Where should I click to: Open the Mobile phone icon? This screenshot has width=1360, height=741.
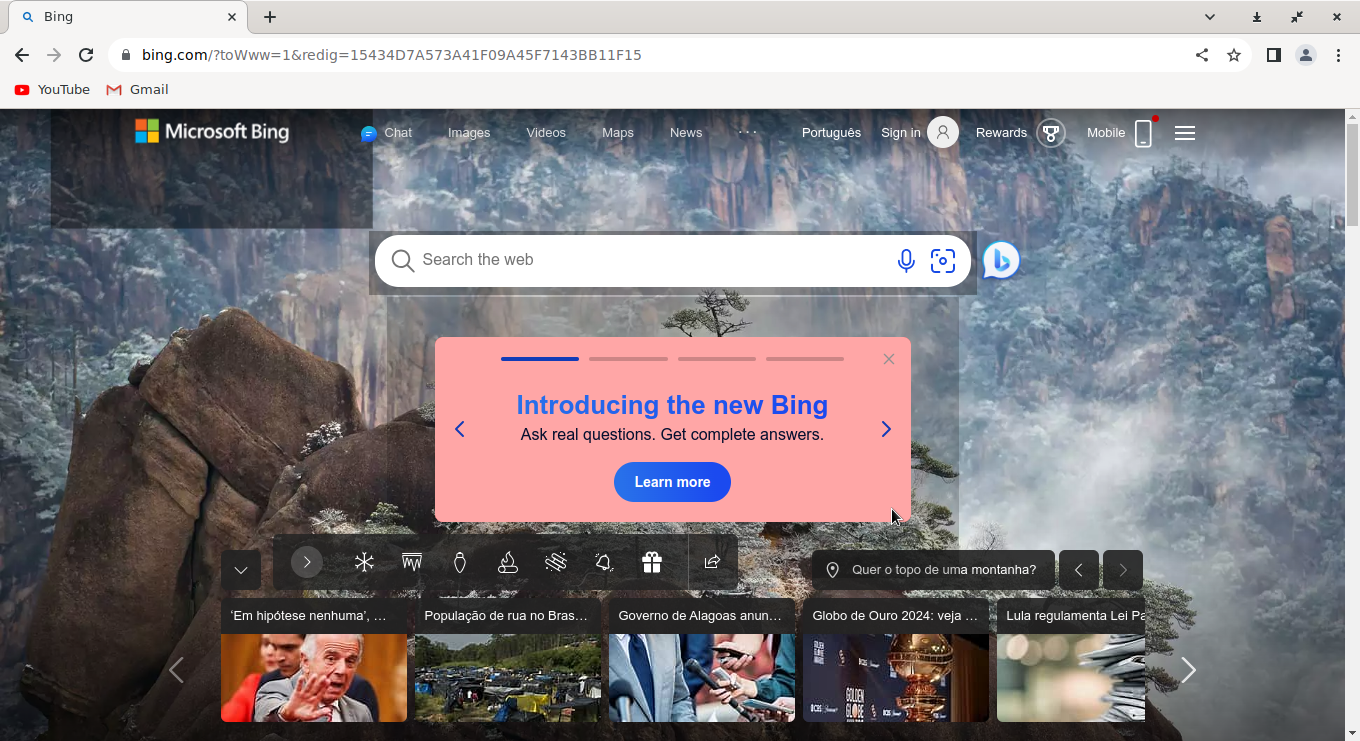click(x=1144, y=133)
